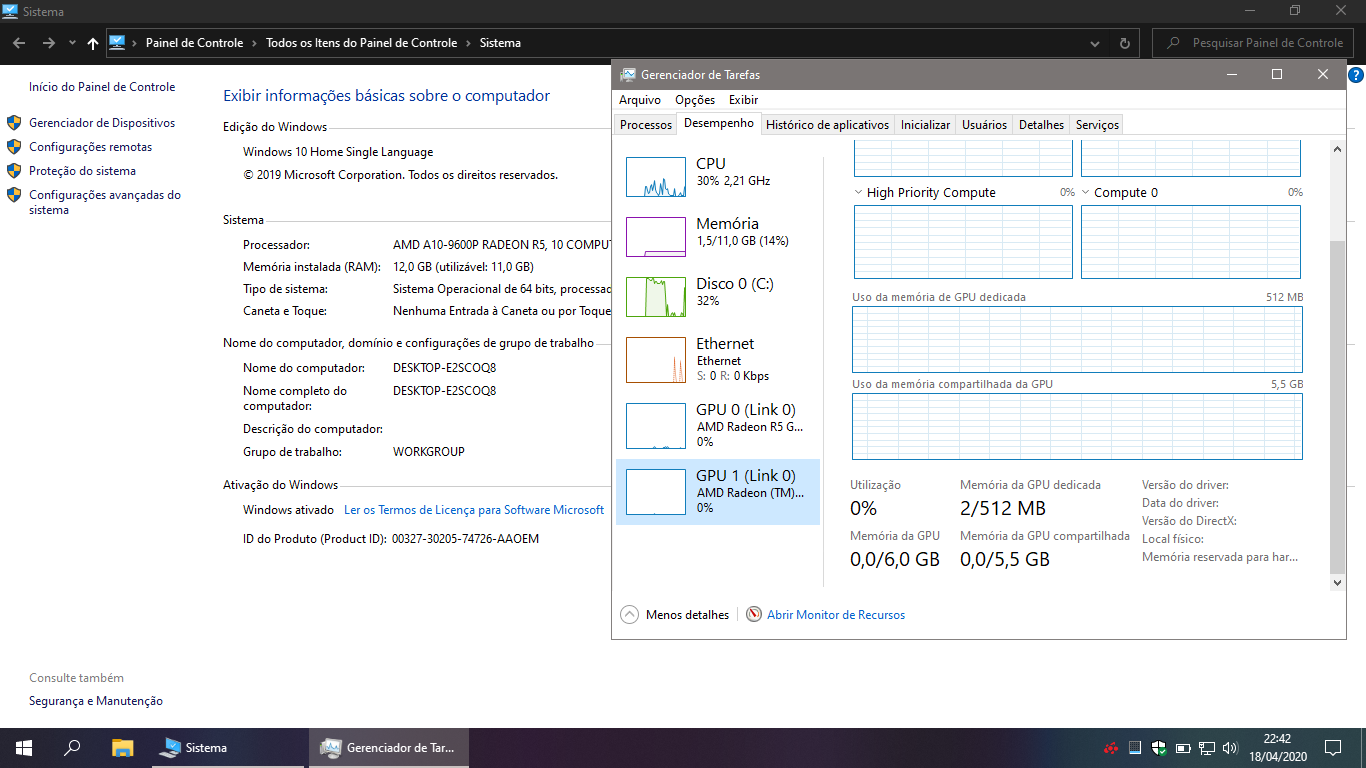Select the CPU performance graph thumbnail
This screenshot has width=1366, height=768.
pyautogui.click(x=656, y=177)
